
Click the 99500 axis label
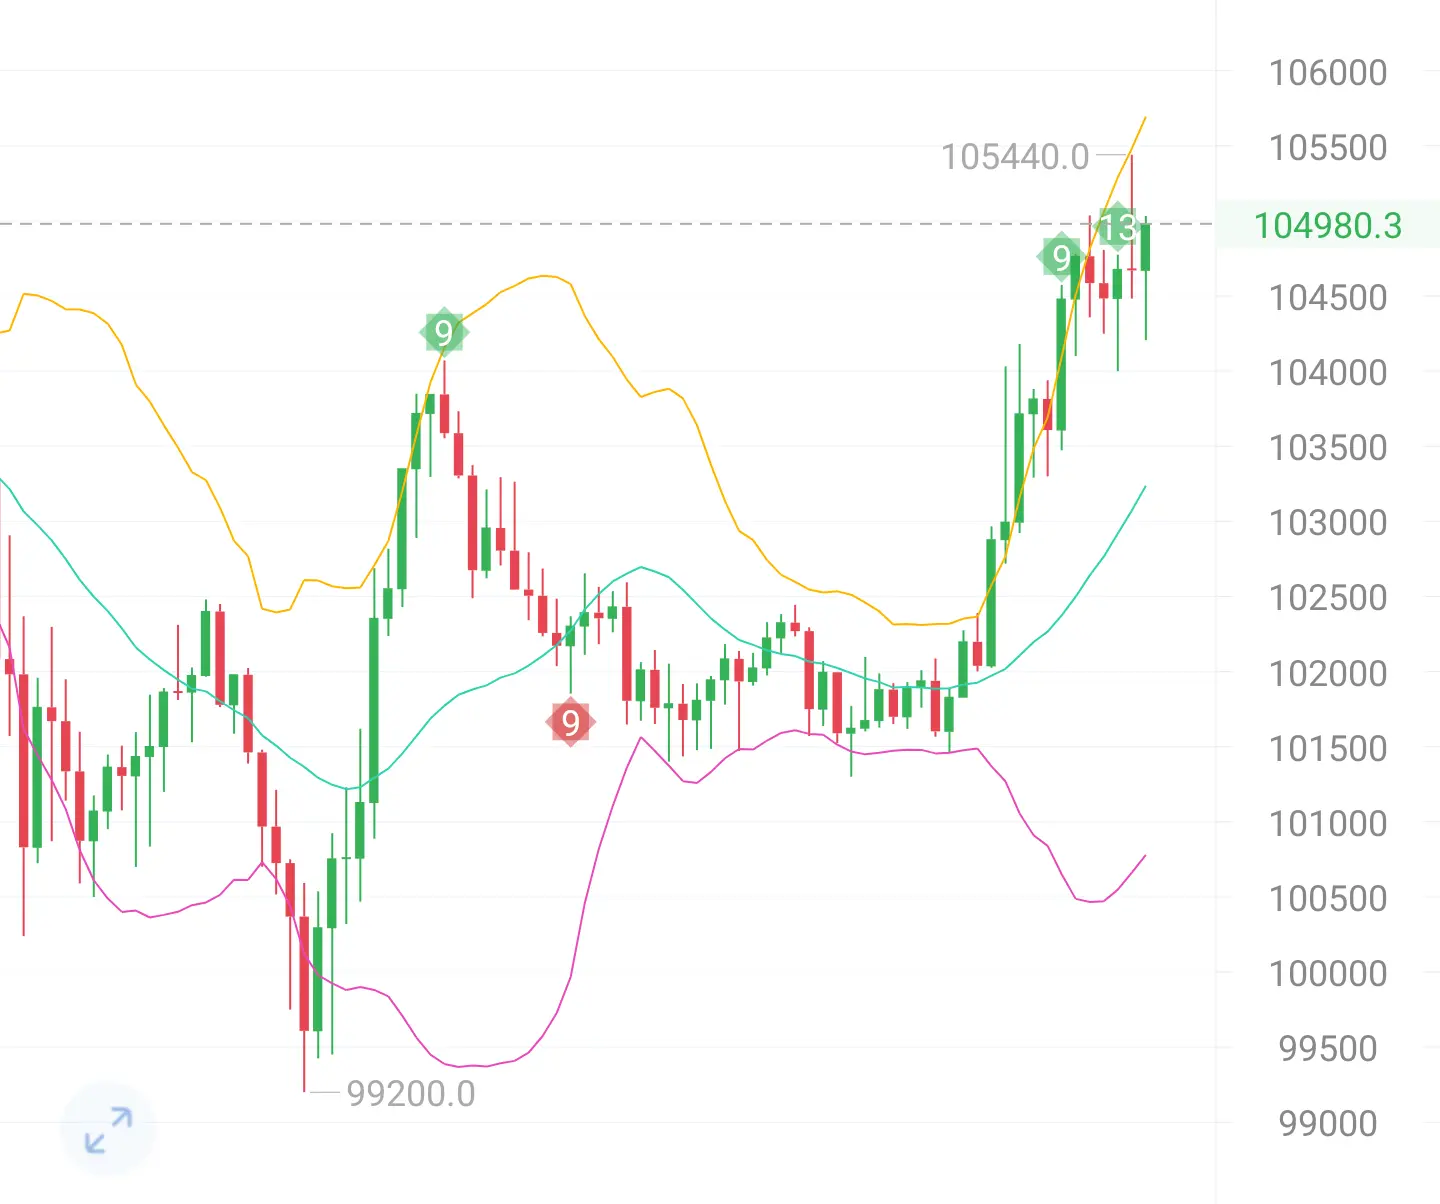click(1328, 1048)
